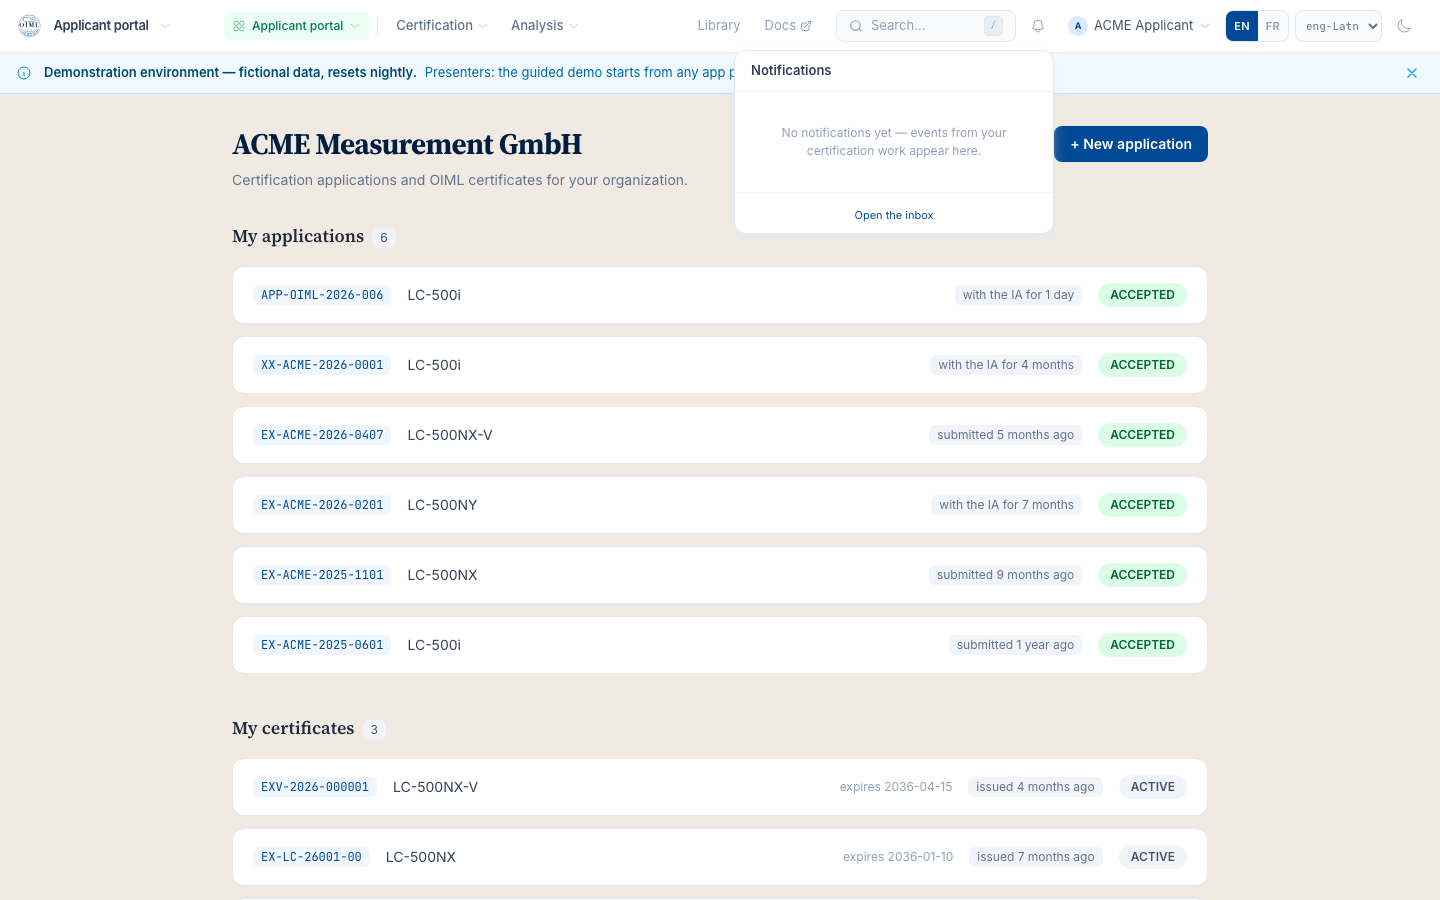
Task: Click the info icon in demo banner
Action: point(24,73)
